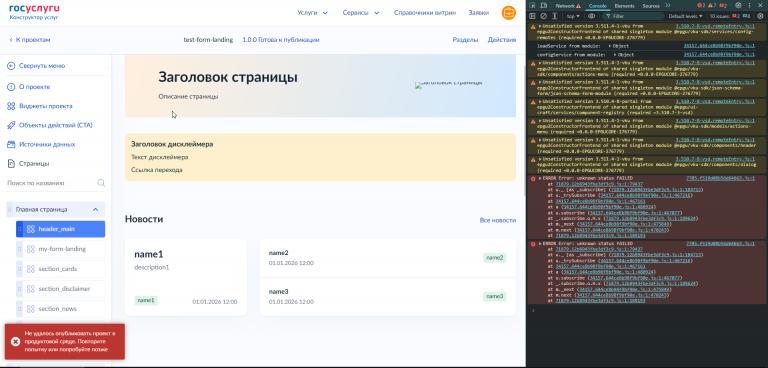
Task: Open the Услуги dropdown menu
Action: [x=312, y=13]
